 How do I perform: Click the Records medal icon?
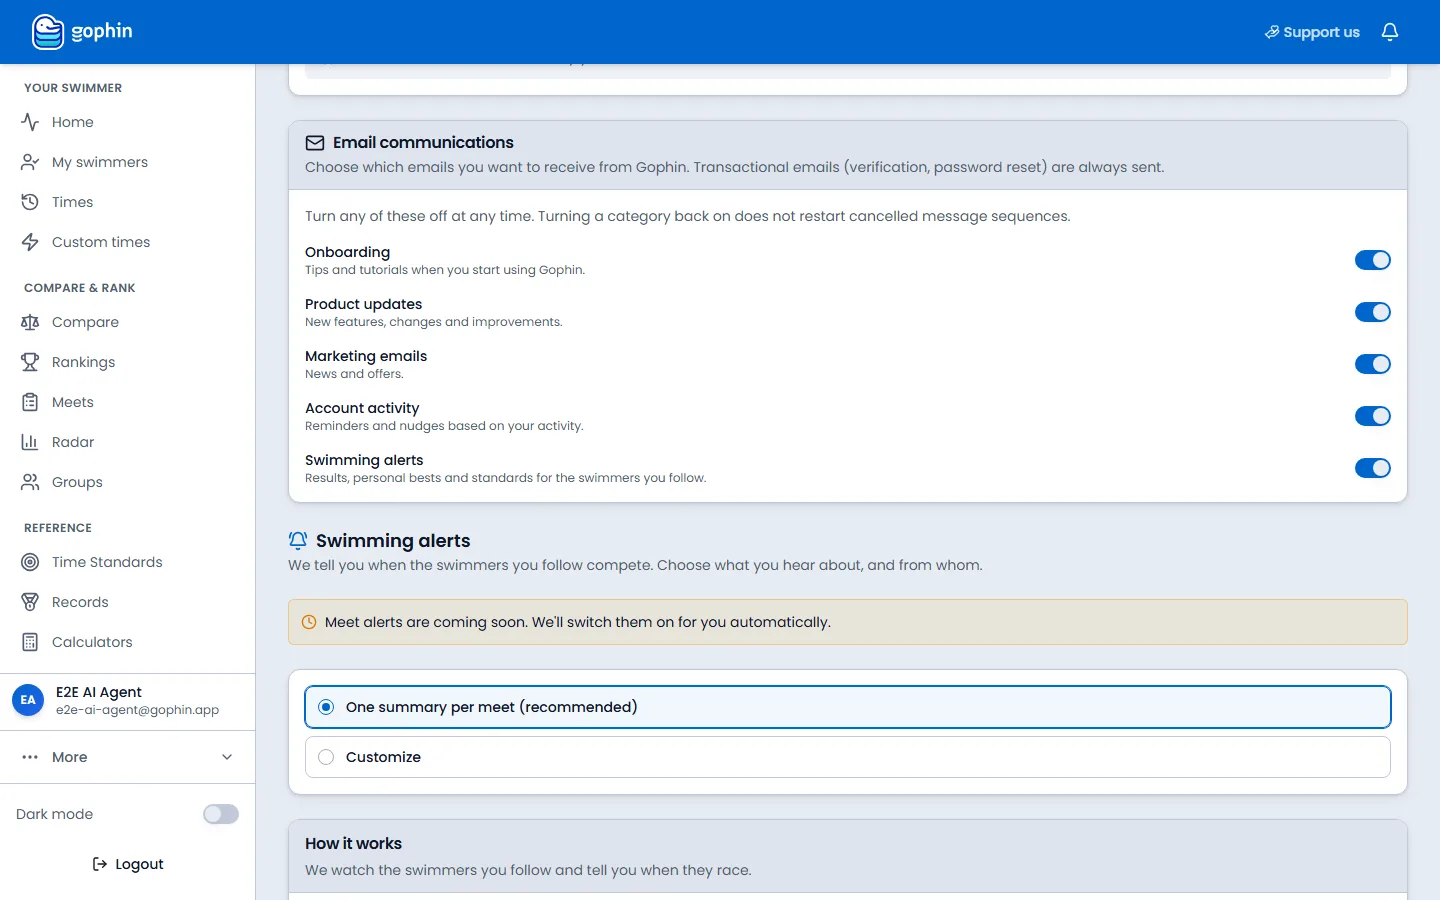coord(30,602)
